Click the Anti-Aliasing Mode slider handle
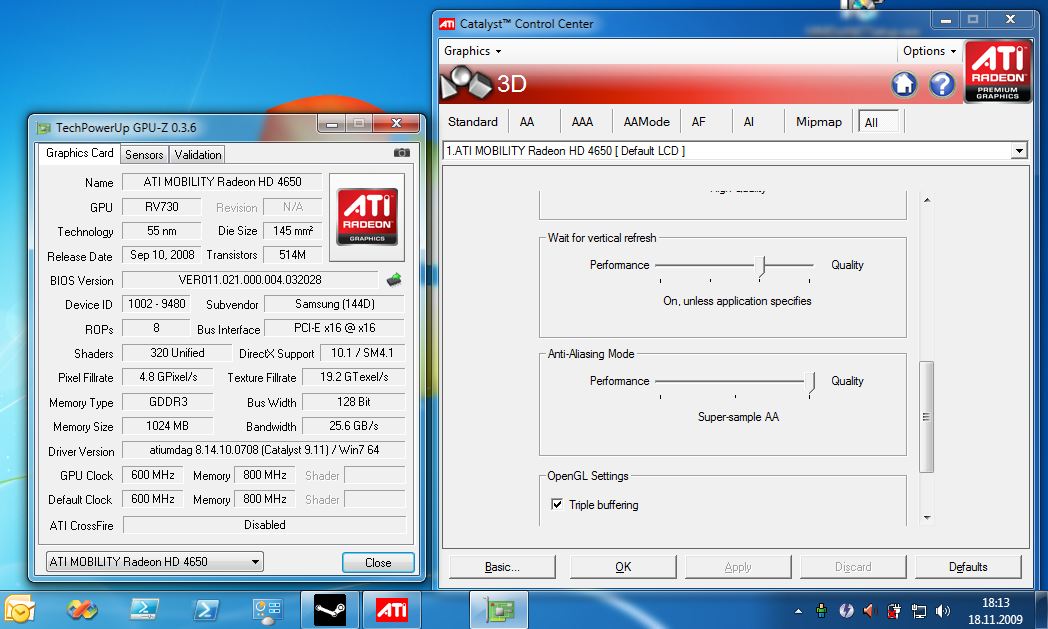Screen dimensions: 1048x629 click(810, 382)
